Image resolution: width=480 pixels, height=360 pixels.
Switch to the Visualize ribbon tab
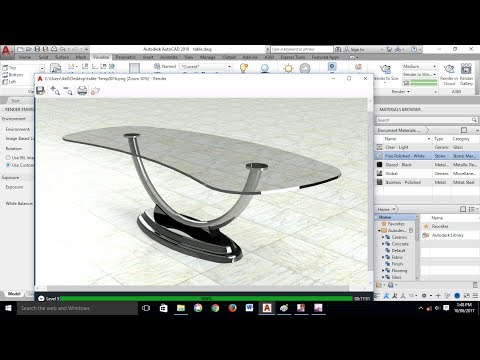coord(101,57)
